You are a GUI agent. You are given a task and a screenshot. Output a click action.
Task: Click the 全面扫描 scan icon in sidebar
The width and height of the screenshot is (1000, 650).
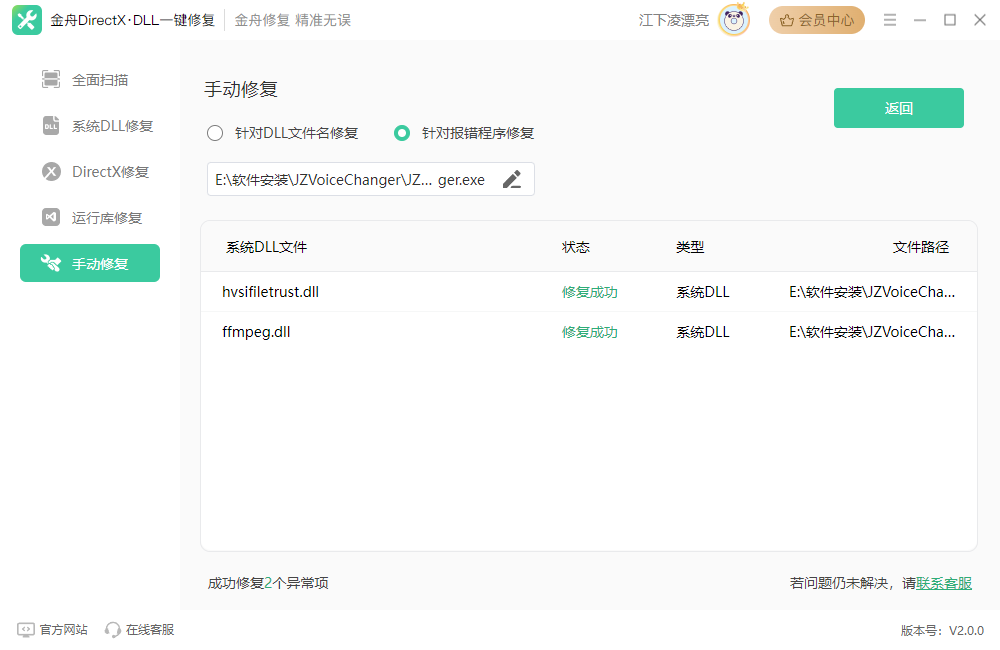pos(51,80)
